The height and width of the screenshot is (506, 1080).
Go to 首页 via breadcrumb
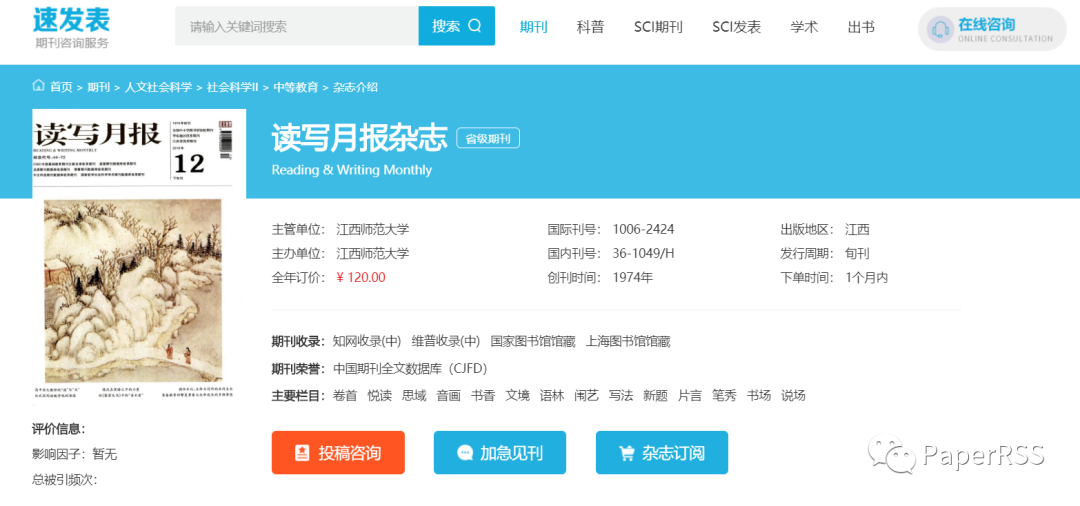point(61,87)
